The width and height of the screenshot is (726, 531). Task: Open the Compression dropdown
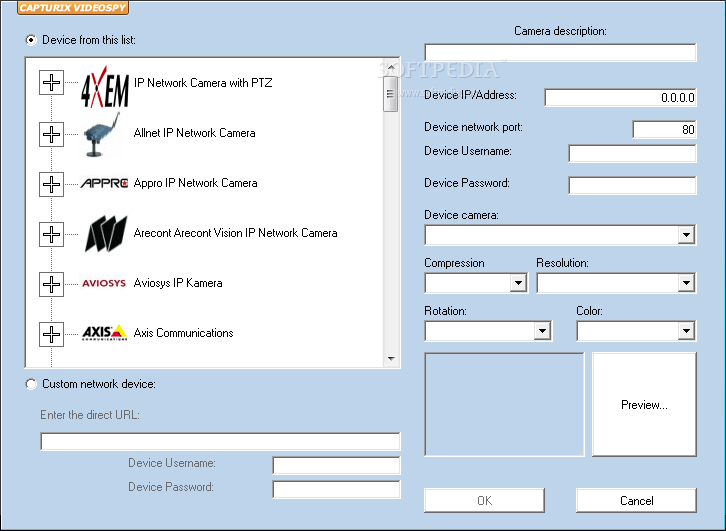518,283
